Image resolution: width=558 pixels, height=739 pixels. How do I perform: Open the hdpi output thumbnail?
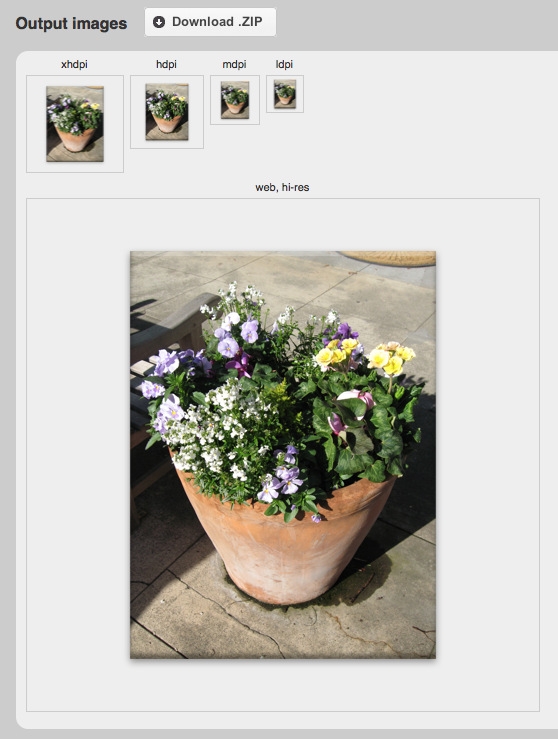pos(167,112)
